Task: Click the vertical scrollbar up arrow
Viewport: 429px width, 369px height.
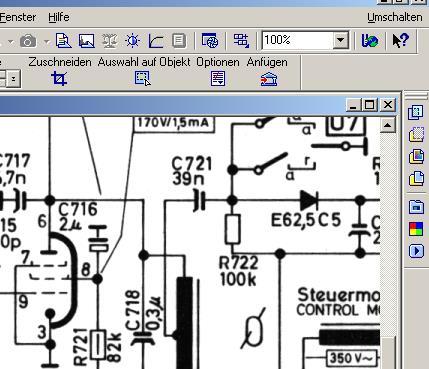Action: [x=387, y=125]
